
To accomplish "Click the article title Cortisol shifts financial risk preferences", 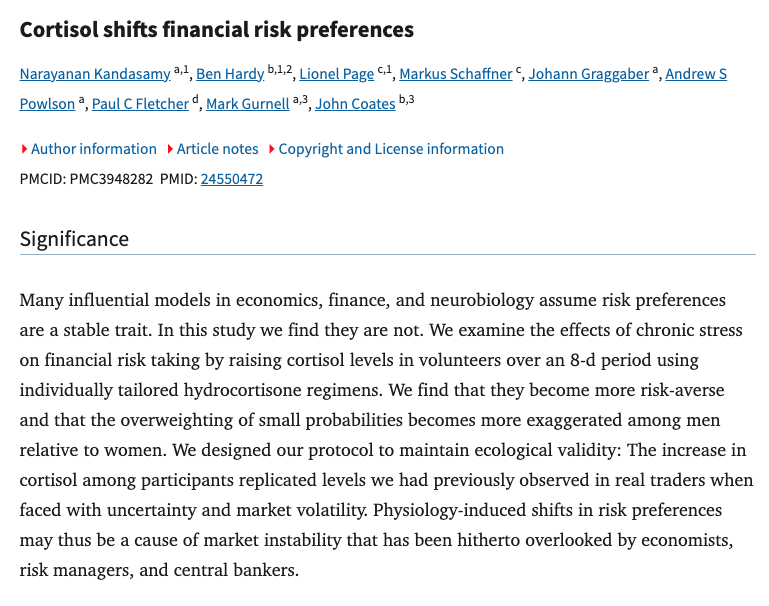I will pyautogui.click(x=217, y=29).
